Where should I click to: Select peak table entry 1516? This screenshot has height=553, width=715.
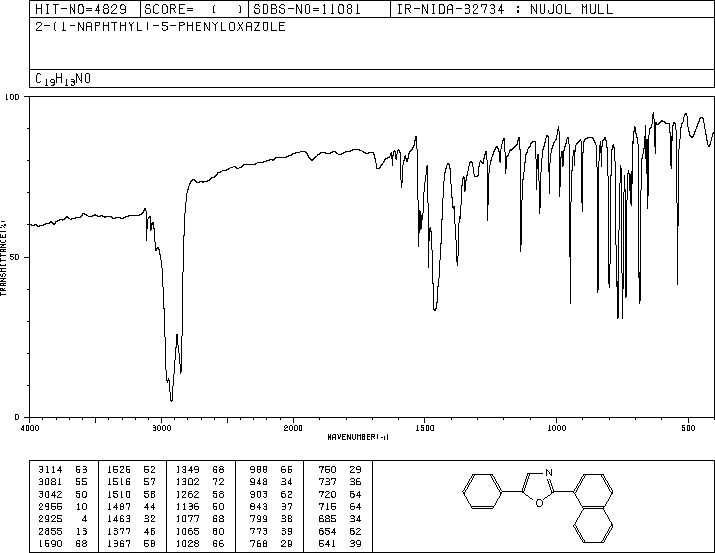click(x=131, y=482)
